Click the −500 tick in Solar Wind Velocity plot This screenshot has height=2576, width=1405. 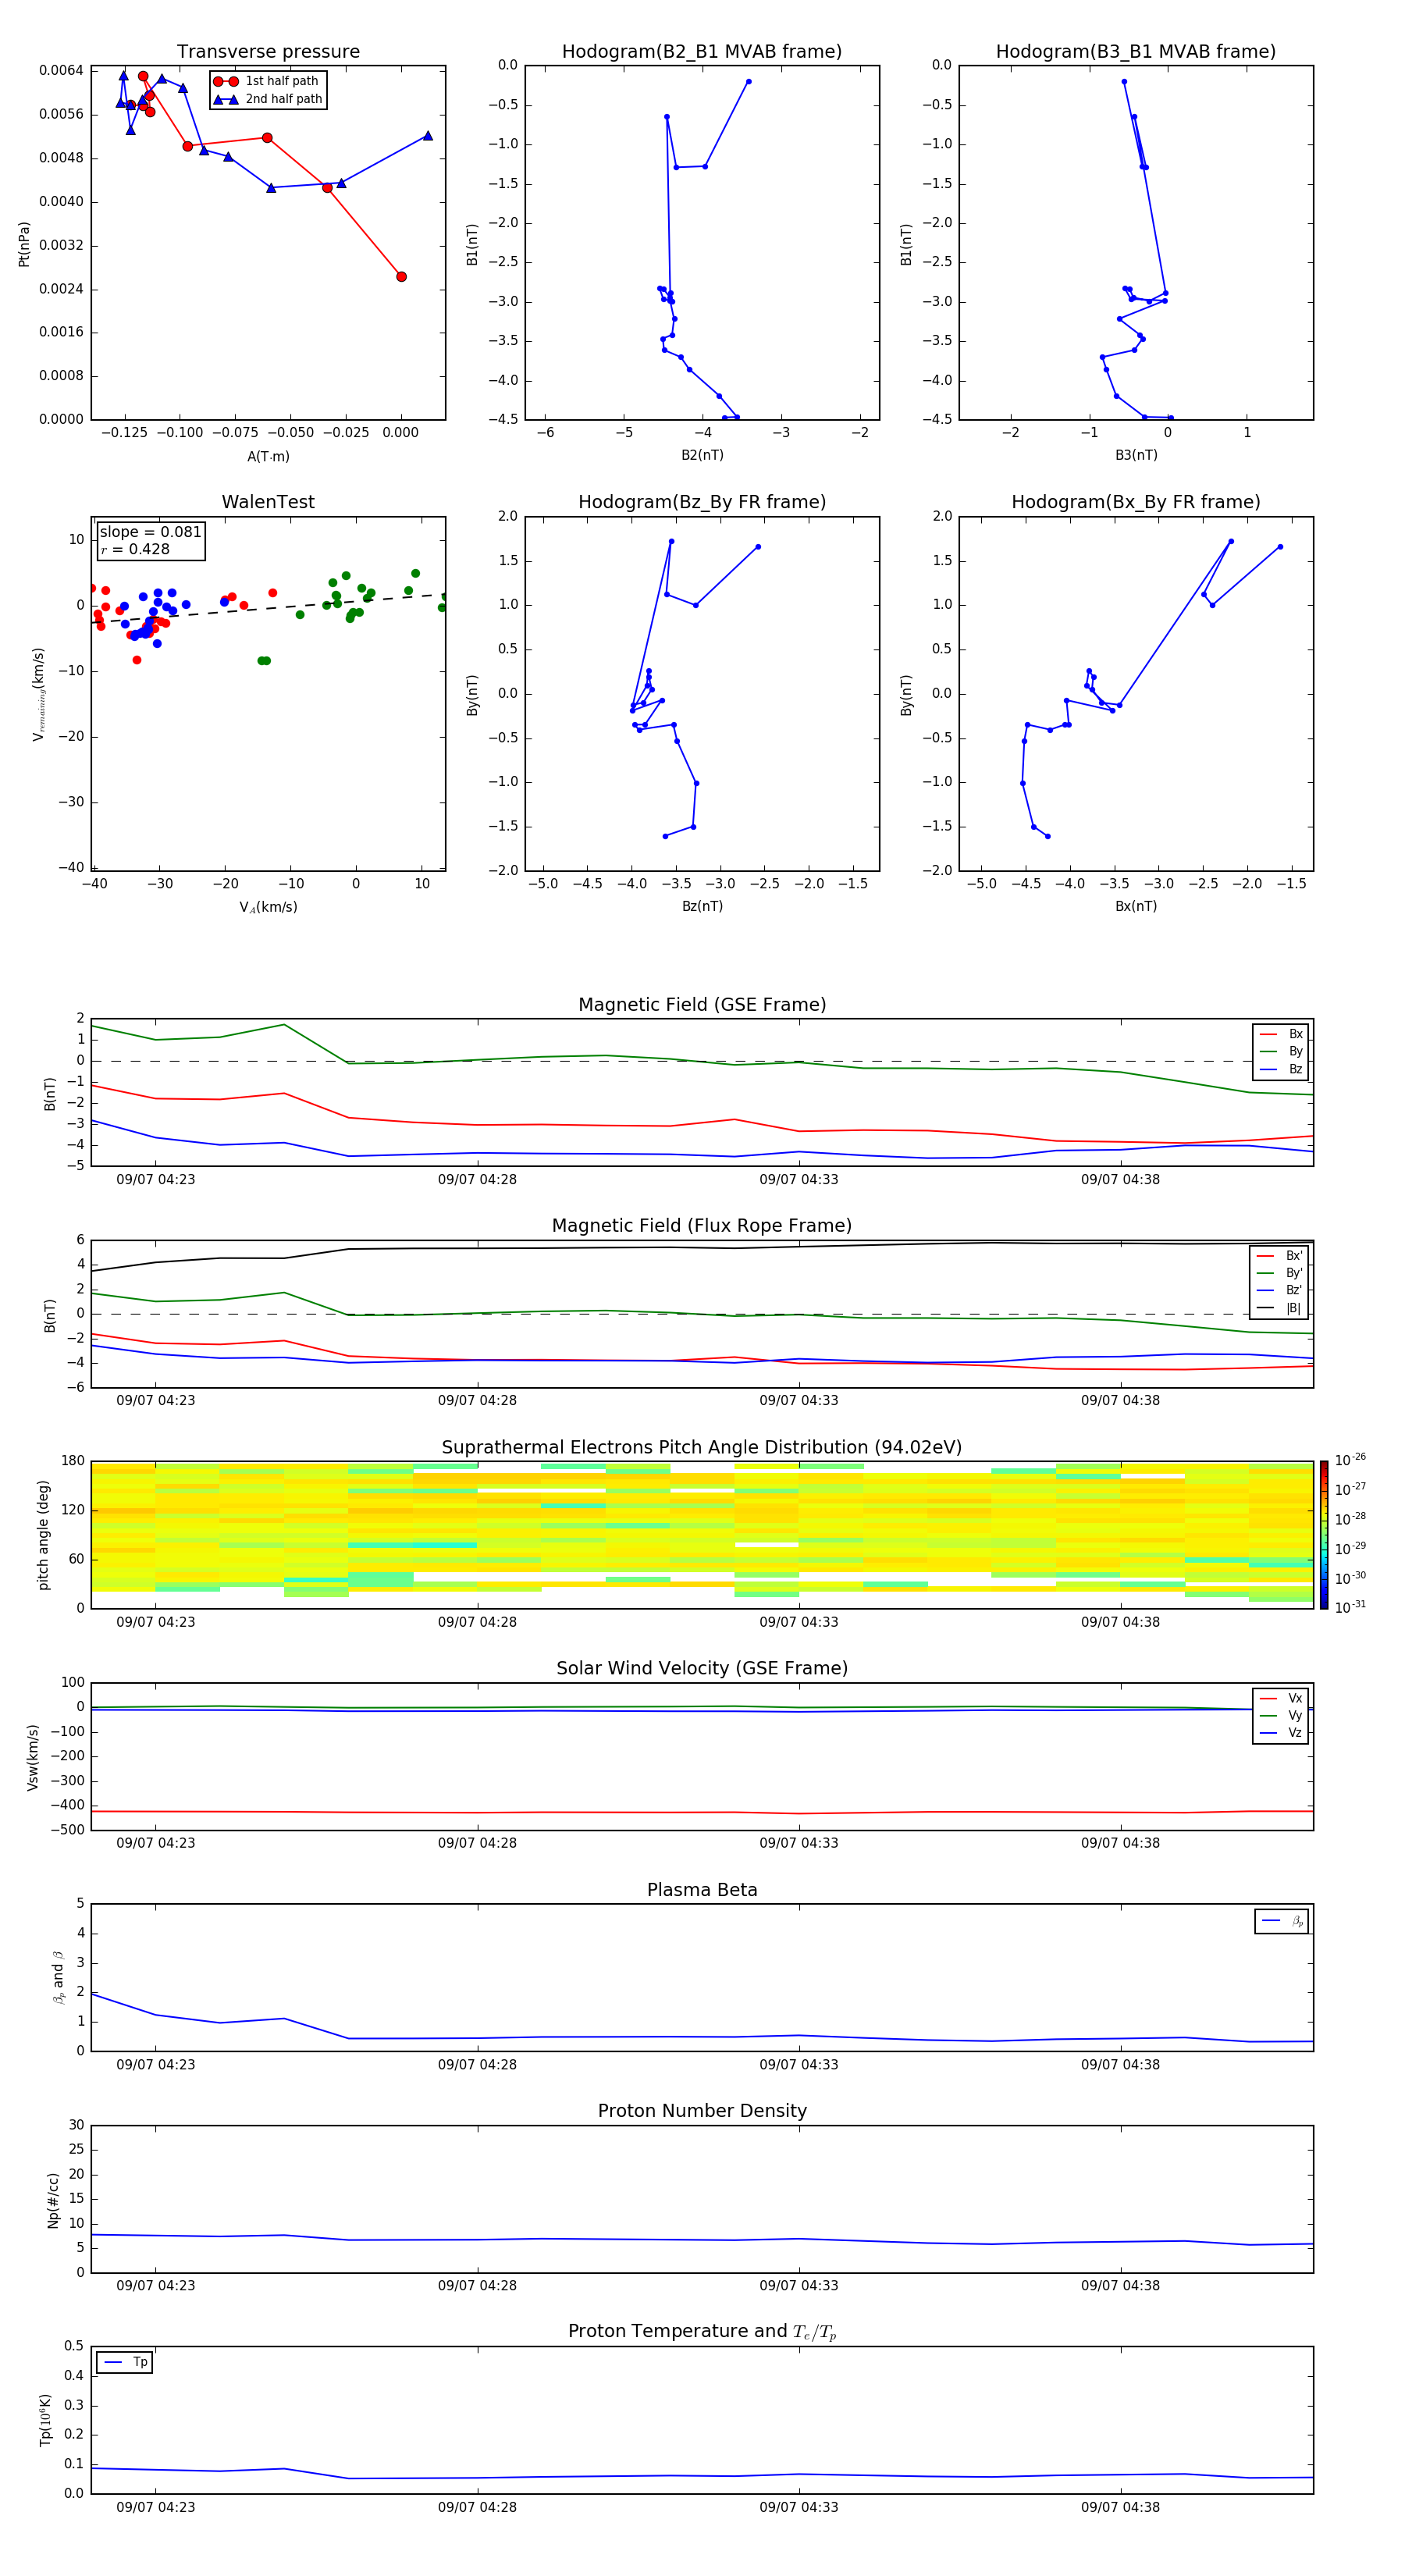coord(66,1830)
